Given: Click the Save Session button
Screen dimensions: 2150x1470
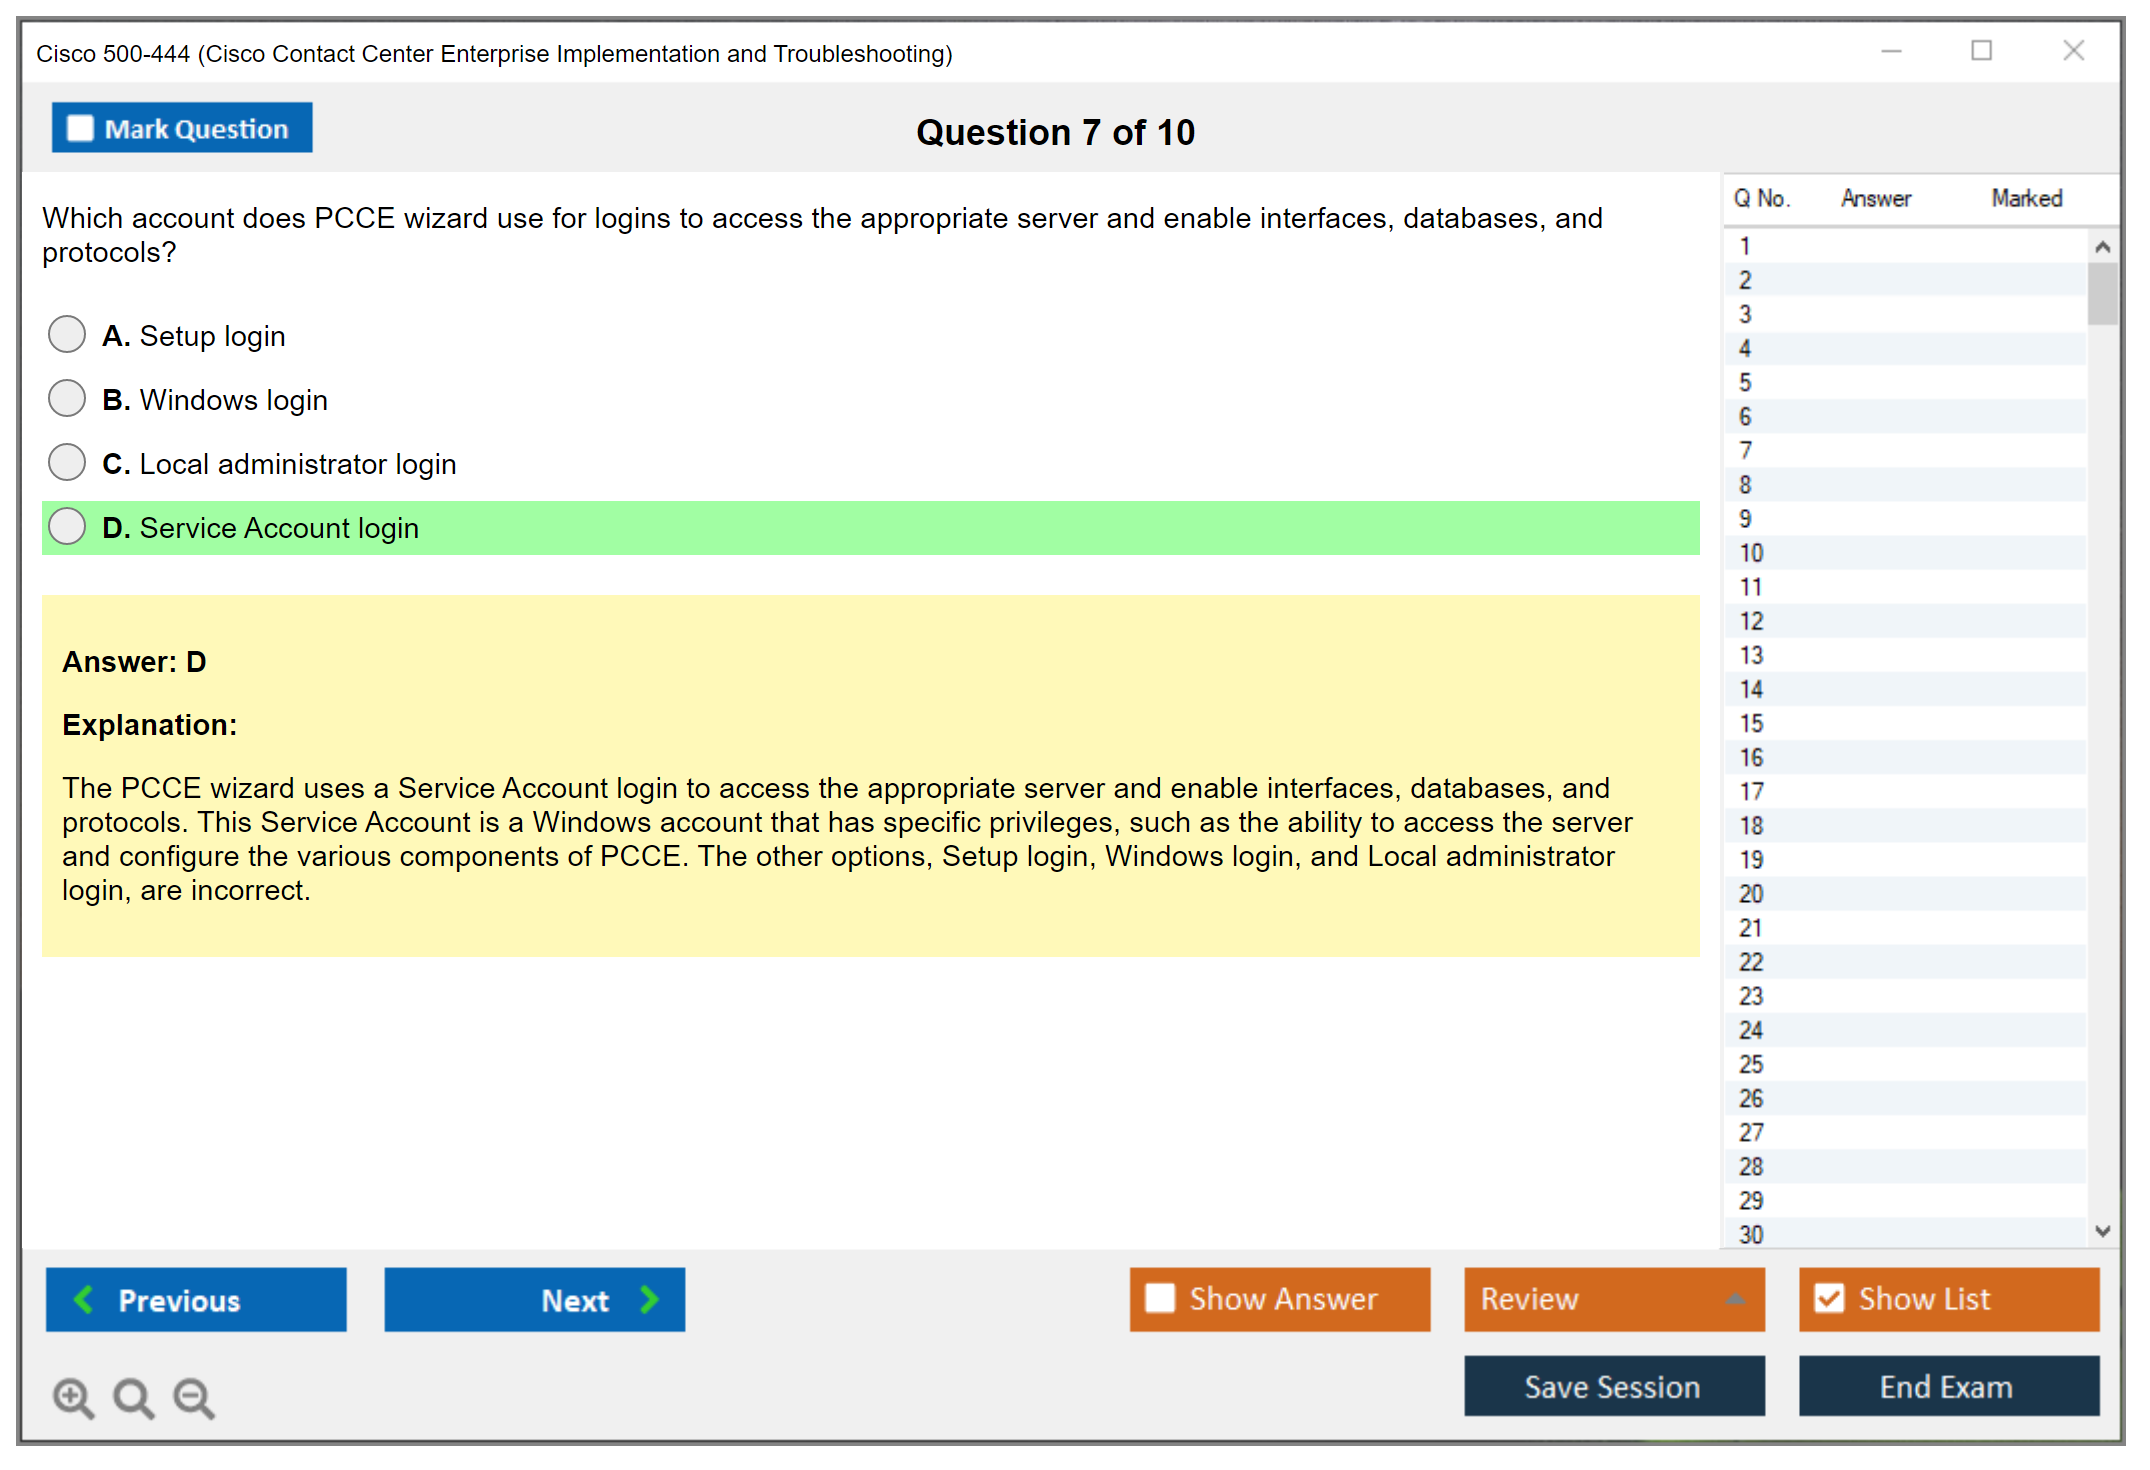Looking at the screenshot, I should pos(1613,1386).
